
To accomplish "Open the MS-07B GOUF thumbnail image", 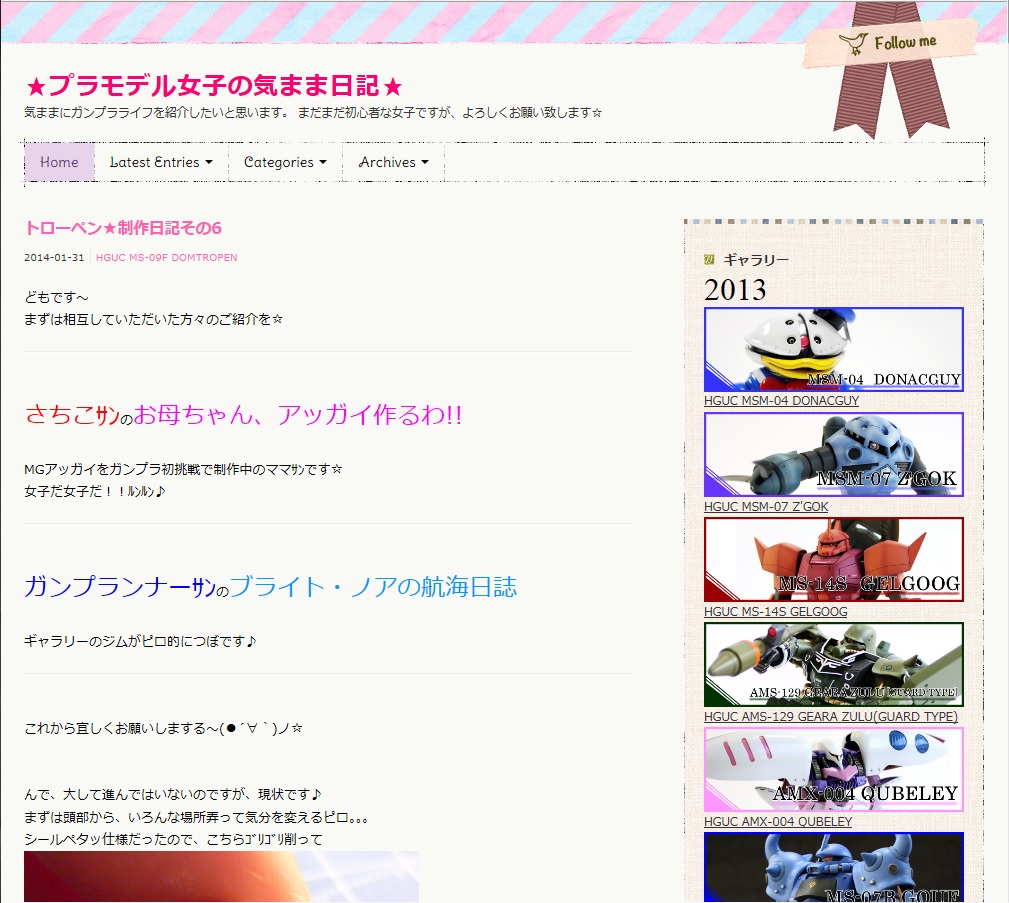I will (833, 867).
